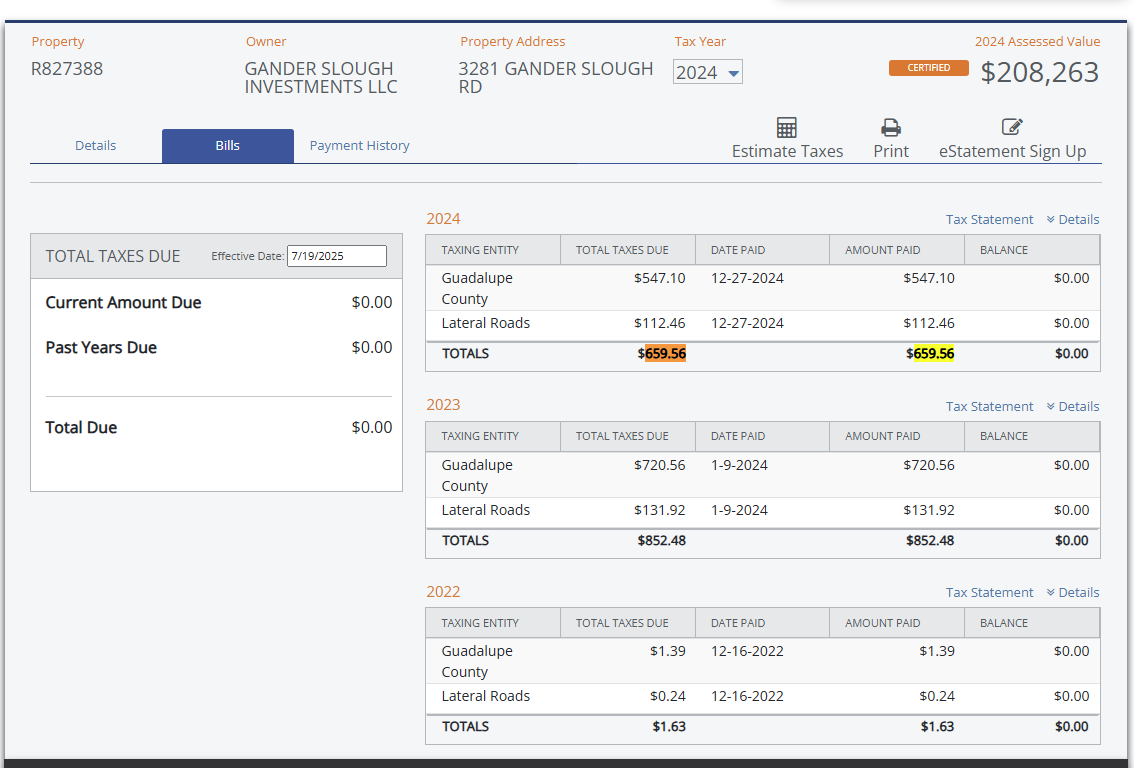
Task: Open the Tax Year 2024 dropdown
Action: point(707,72)
